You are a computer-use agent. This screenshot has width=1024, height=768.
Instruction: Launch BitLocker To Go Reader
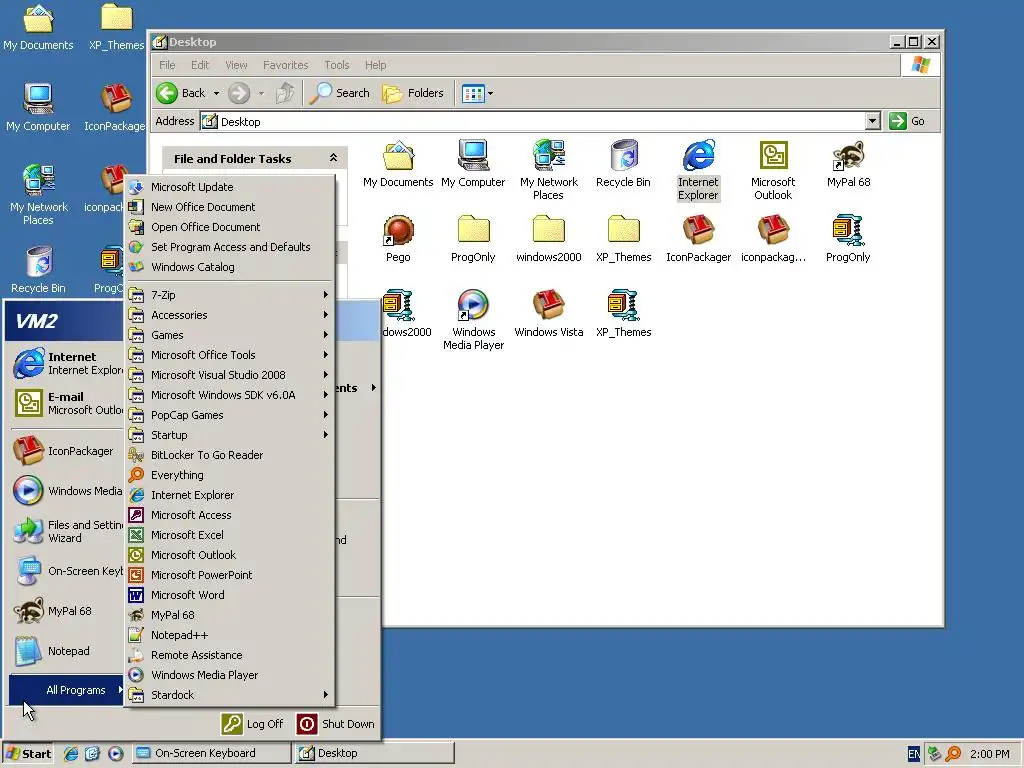[x=230, y=455]
